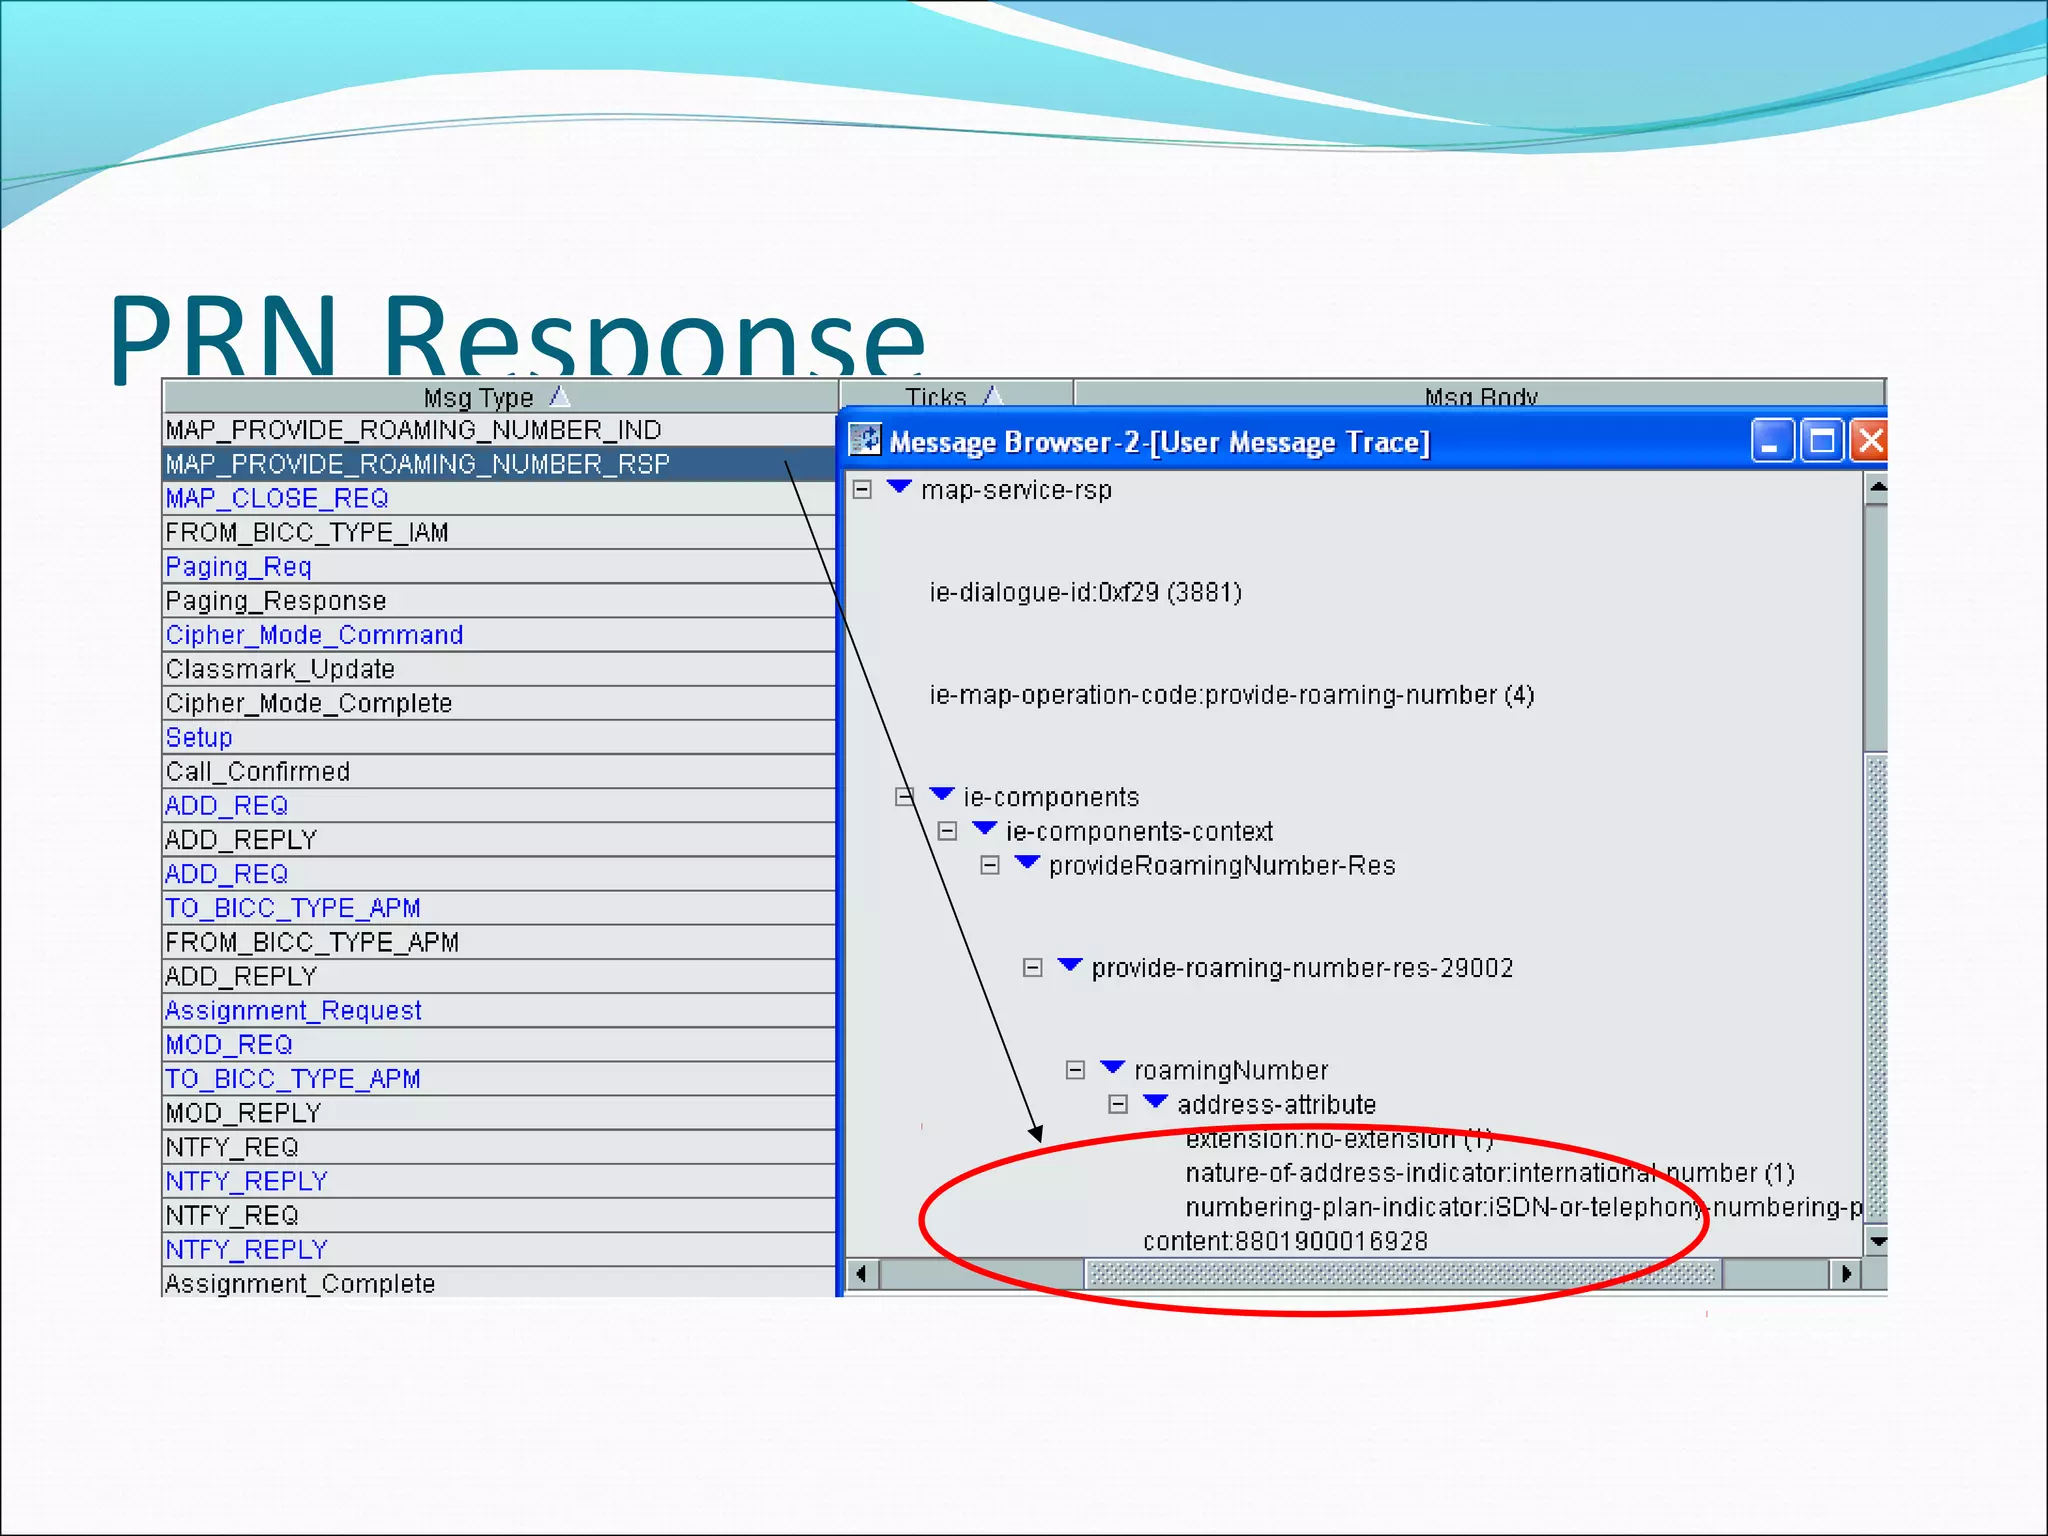The height and width of the screenshot is (1536, 2048).
Task: Collapse the provideRoamingNumber-Res node
Action: [x=990, y=865]
